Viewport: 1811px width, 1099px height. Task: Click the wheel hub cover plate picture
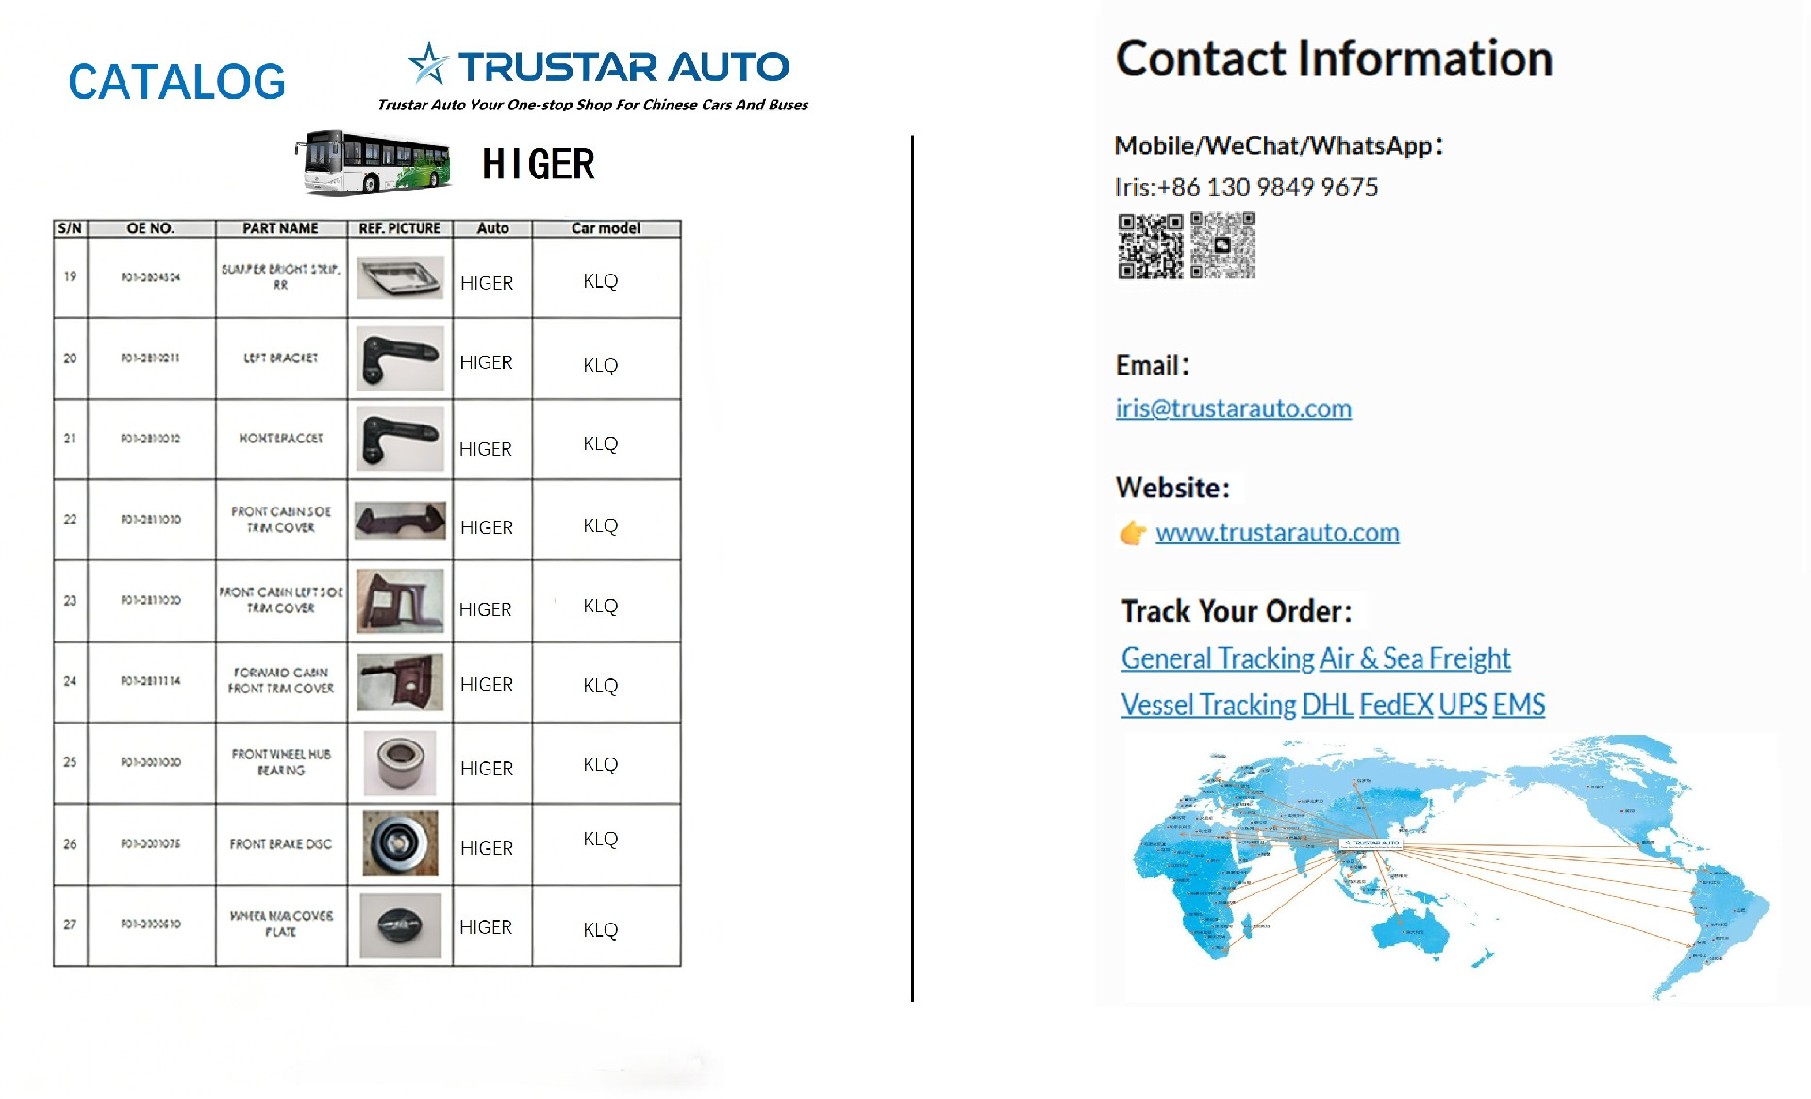pos(400,925)
